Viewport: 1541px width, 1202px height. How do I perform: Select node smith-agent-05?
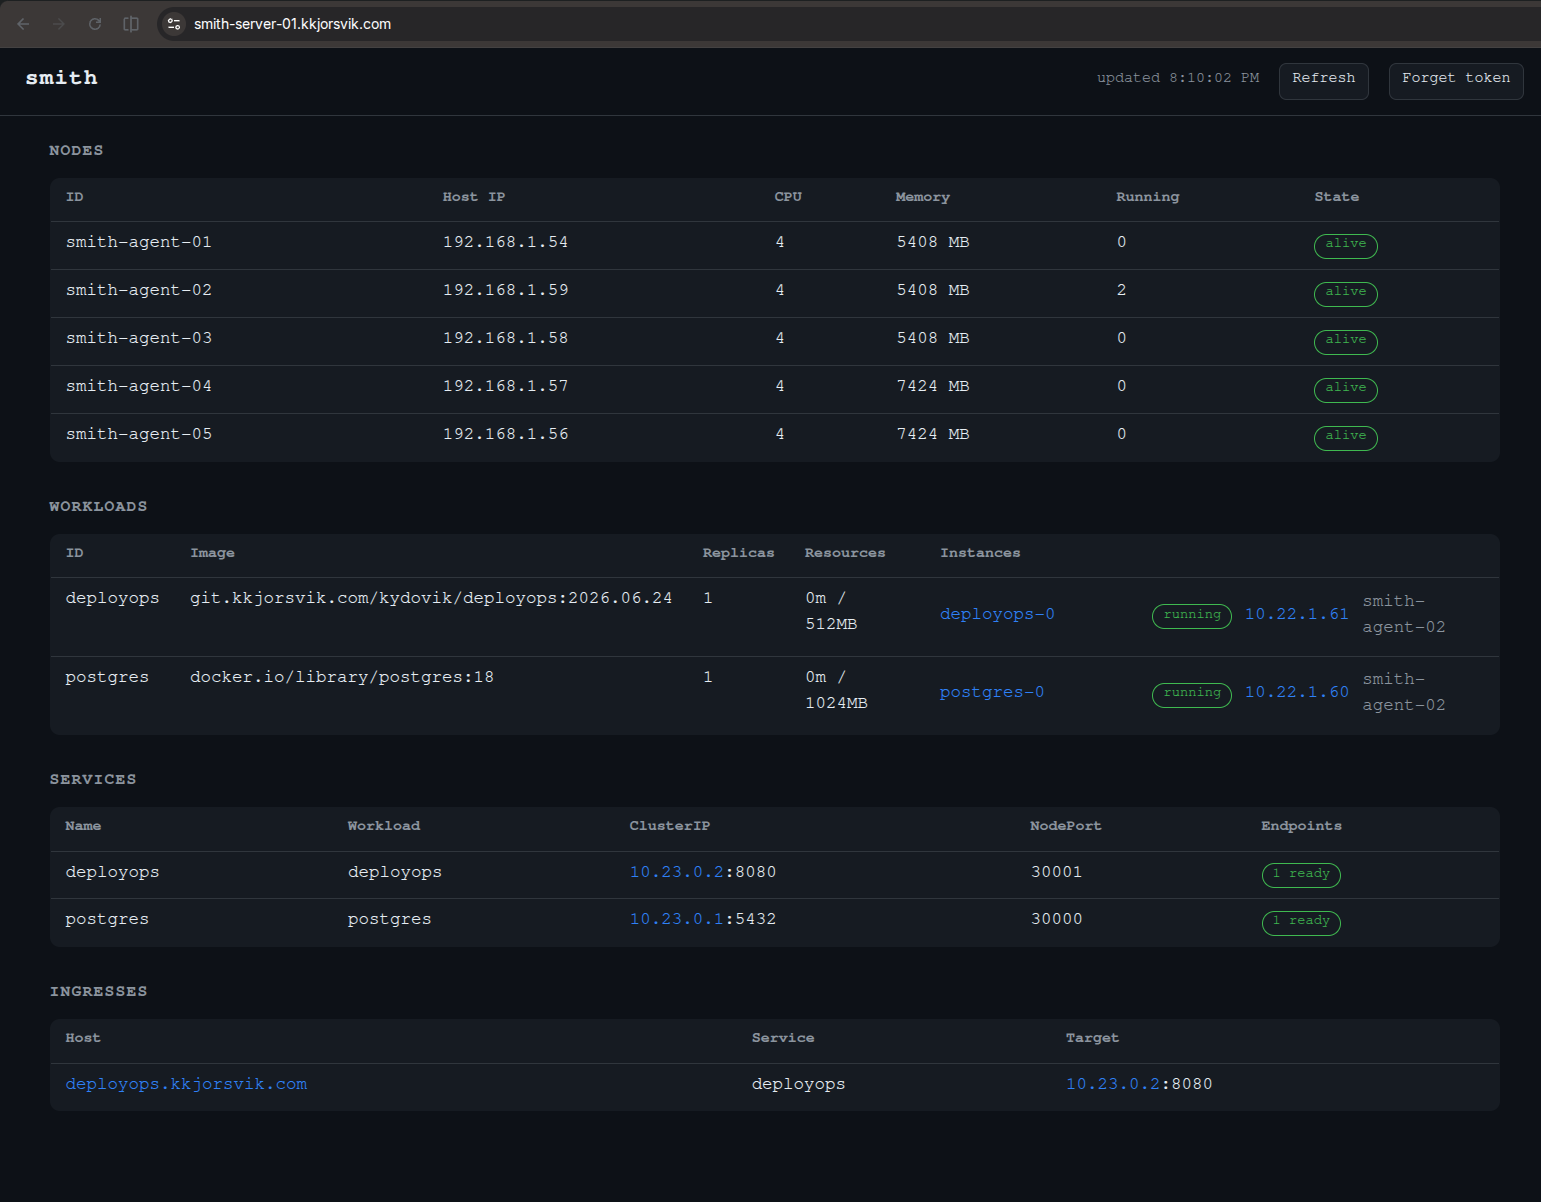138,434
